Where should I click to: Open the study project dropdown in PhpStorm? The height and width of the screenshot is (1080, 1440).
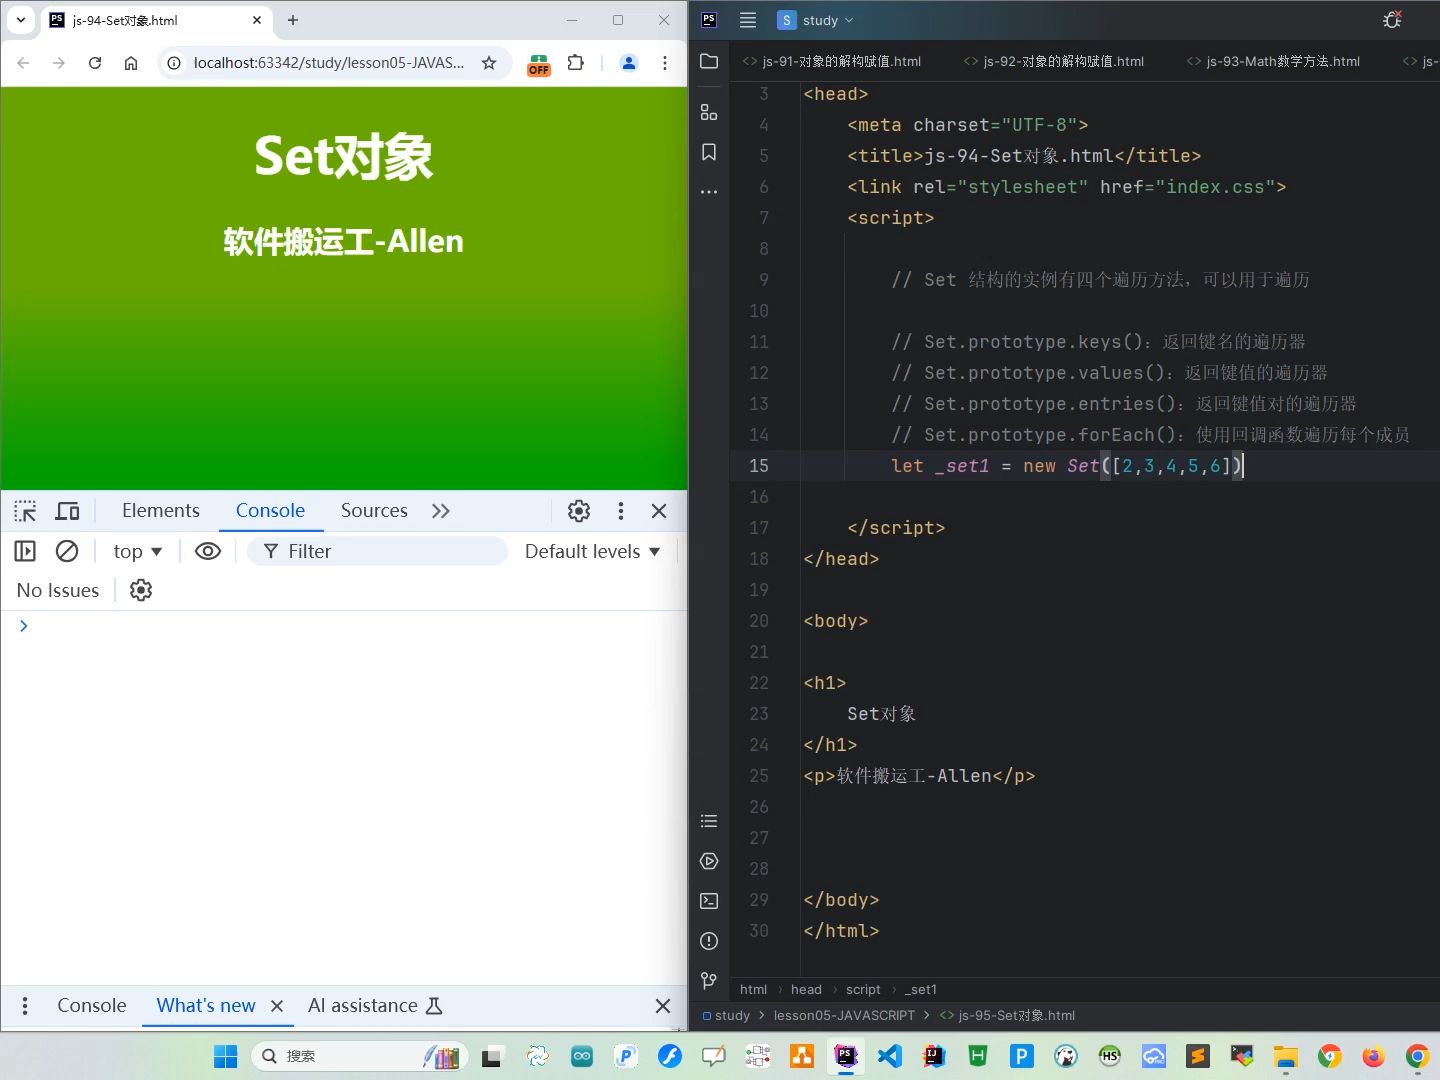coord(816,20)
